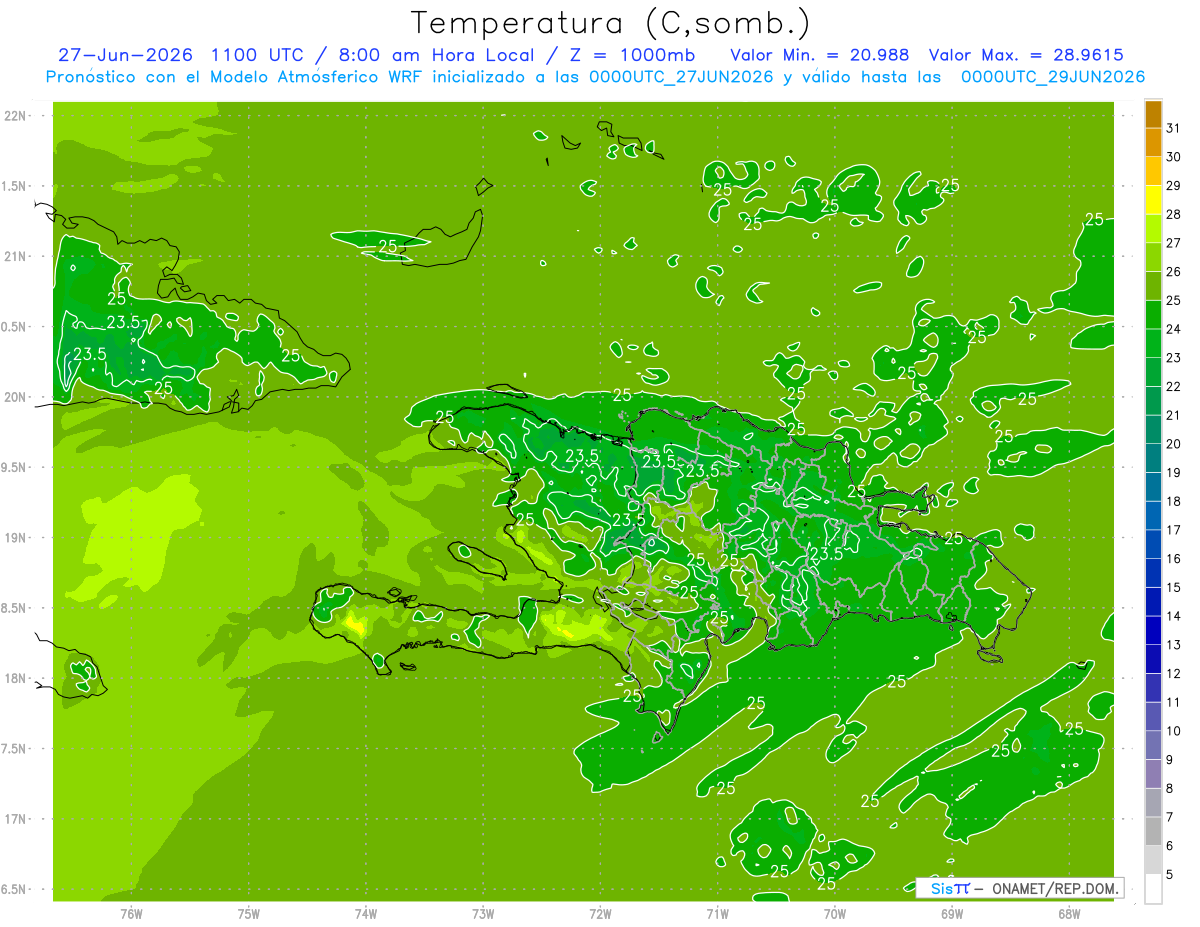Click colorbar label '8'
This screenshot has width=1200, height=927.
coord(1170,789)
